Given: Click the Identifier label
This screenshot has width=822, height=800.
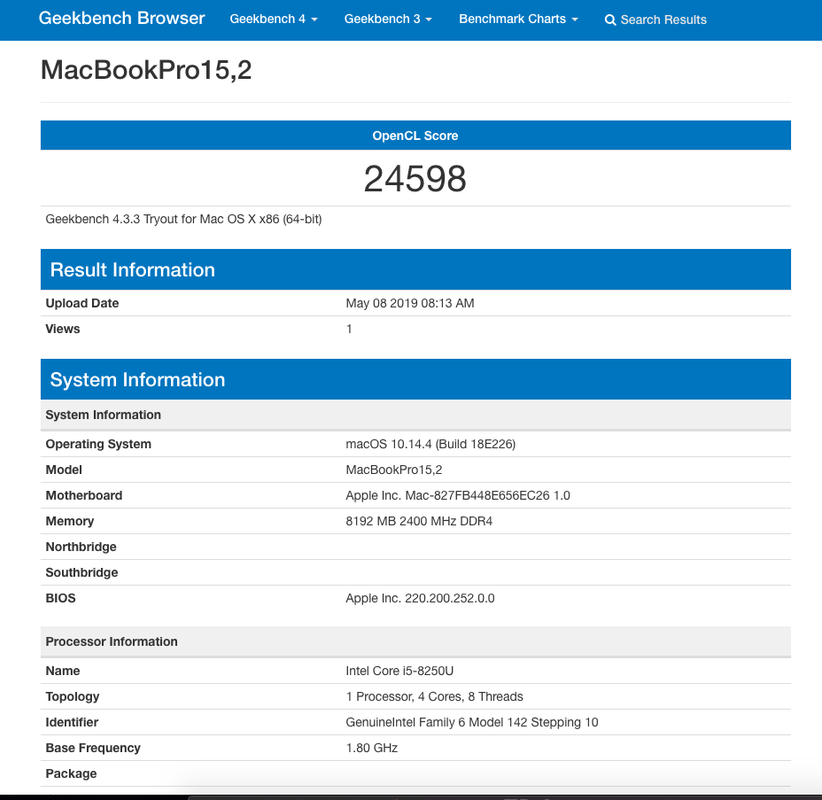Looking at the screenshot, I should (x=72, y=722).
